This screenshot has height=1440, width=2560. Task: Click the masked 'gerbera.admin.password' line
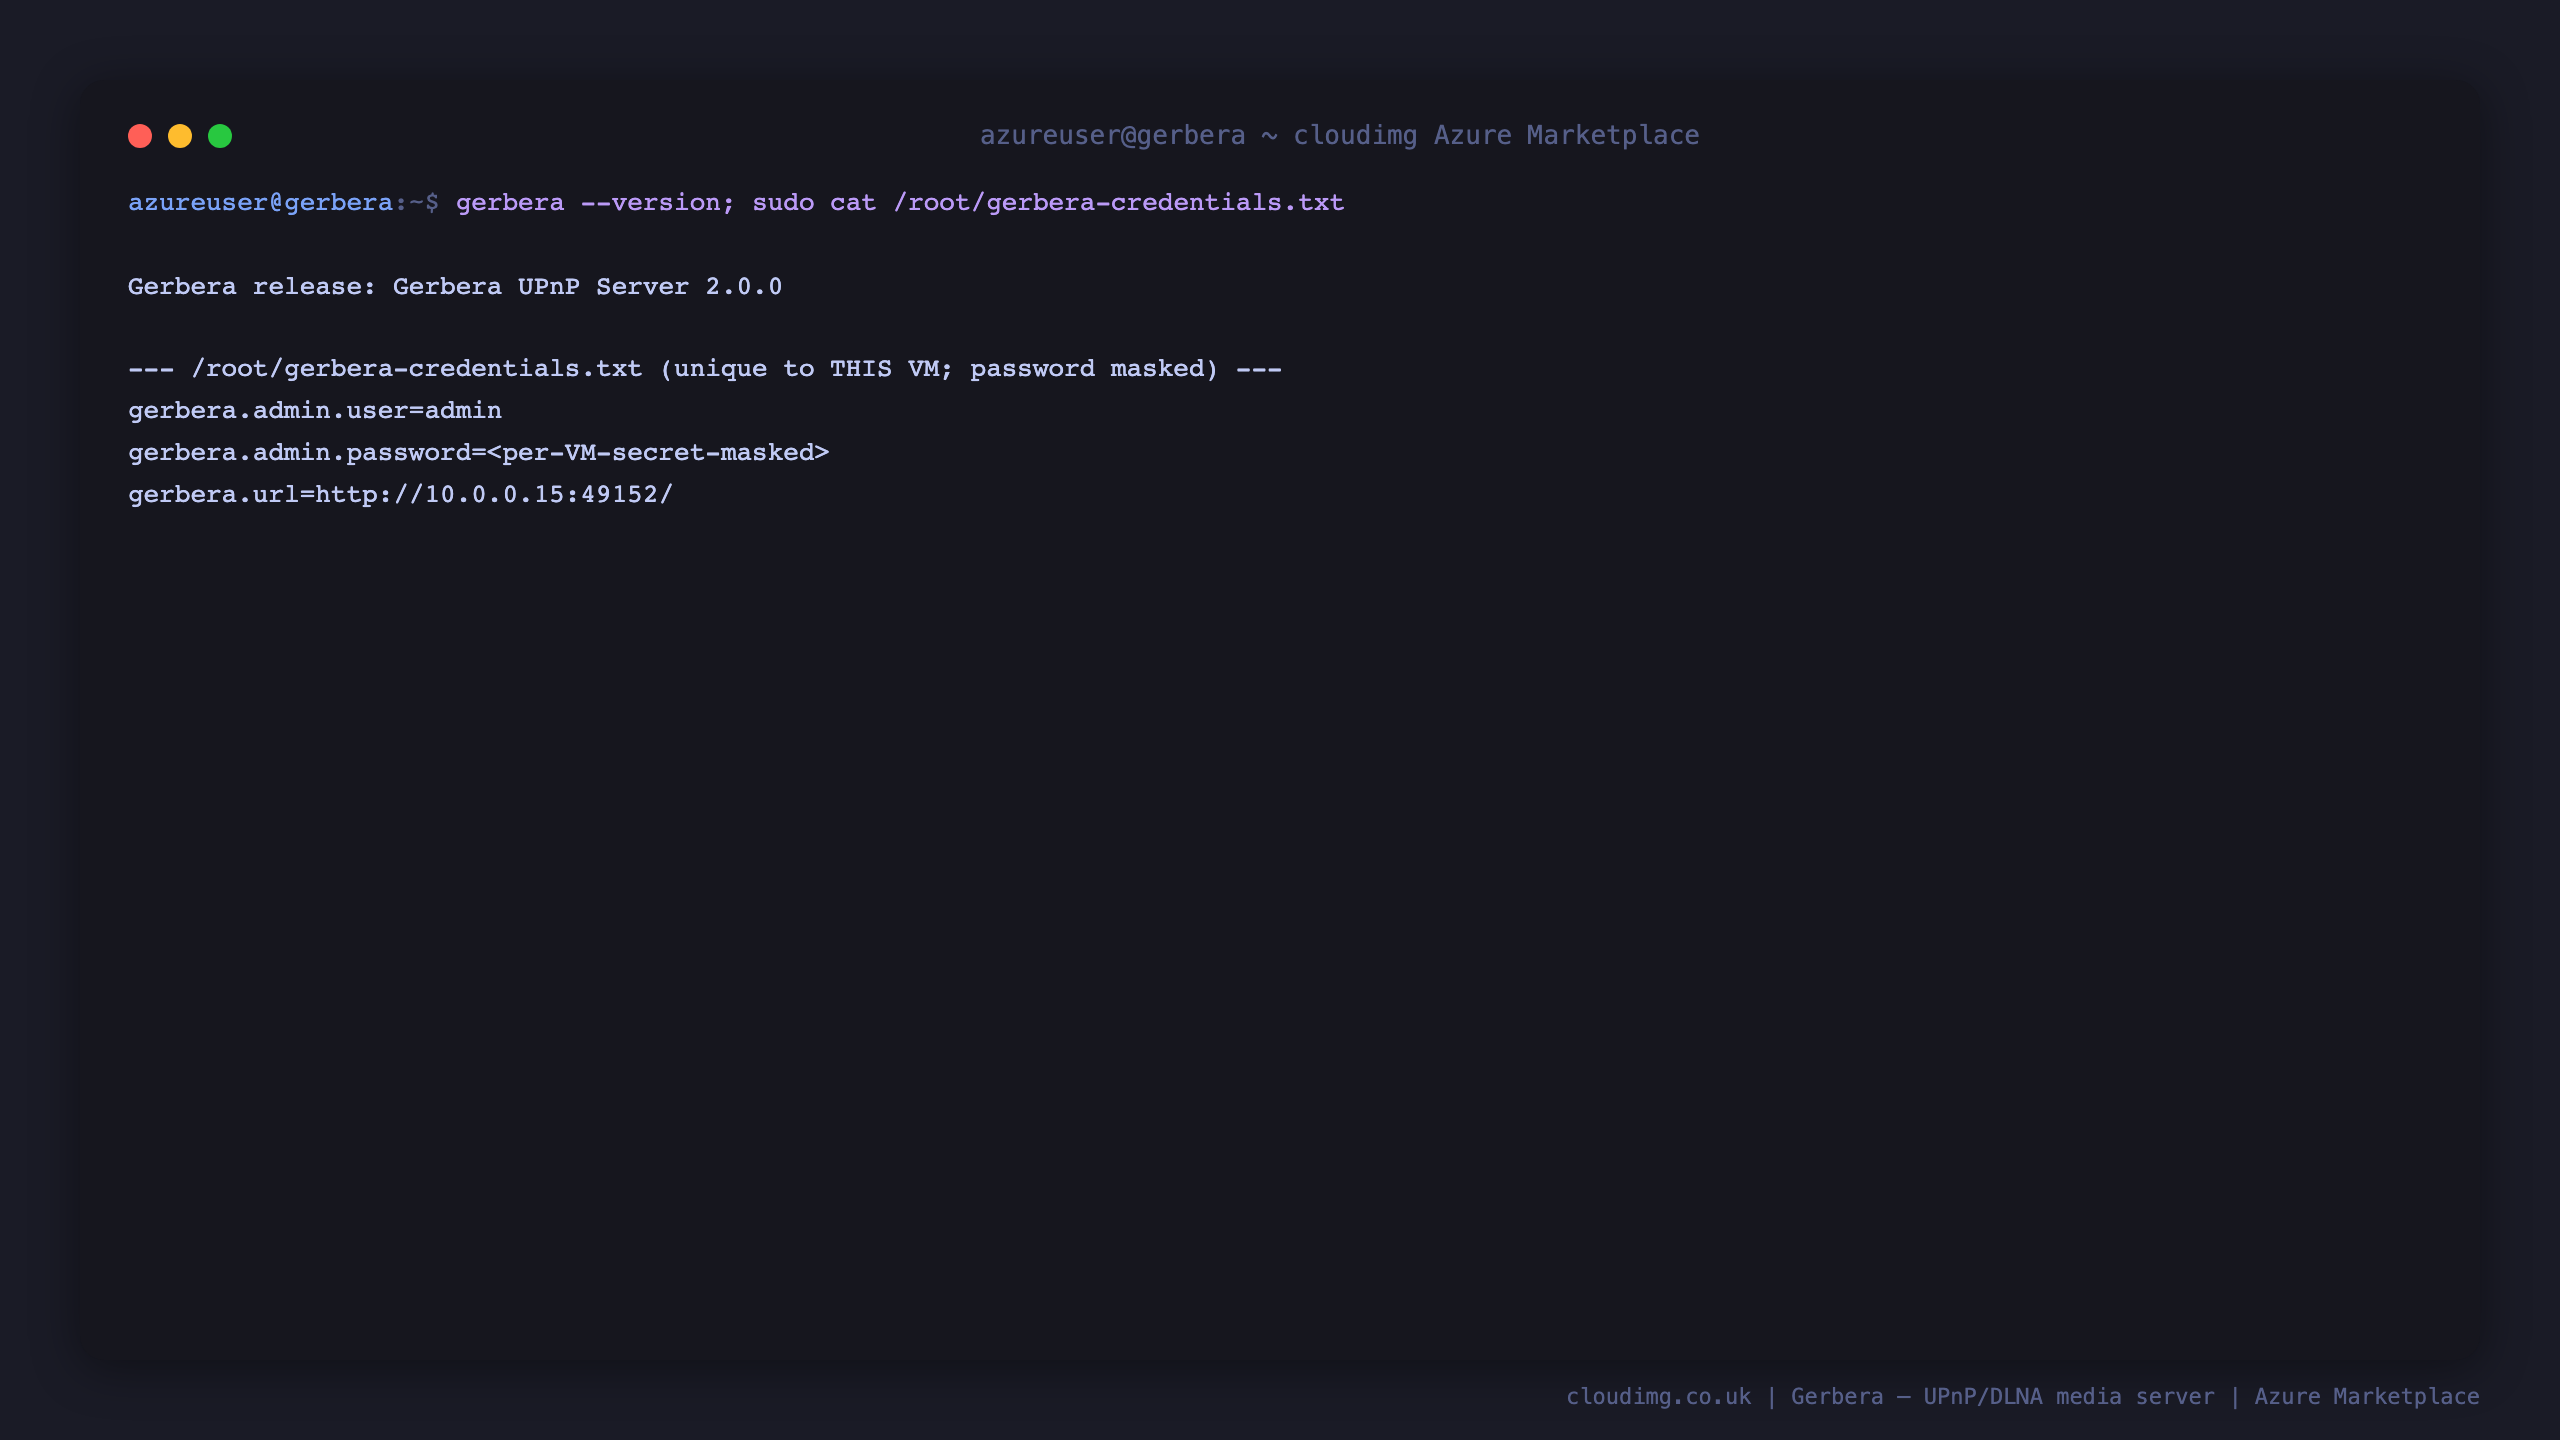[479, 453]
